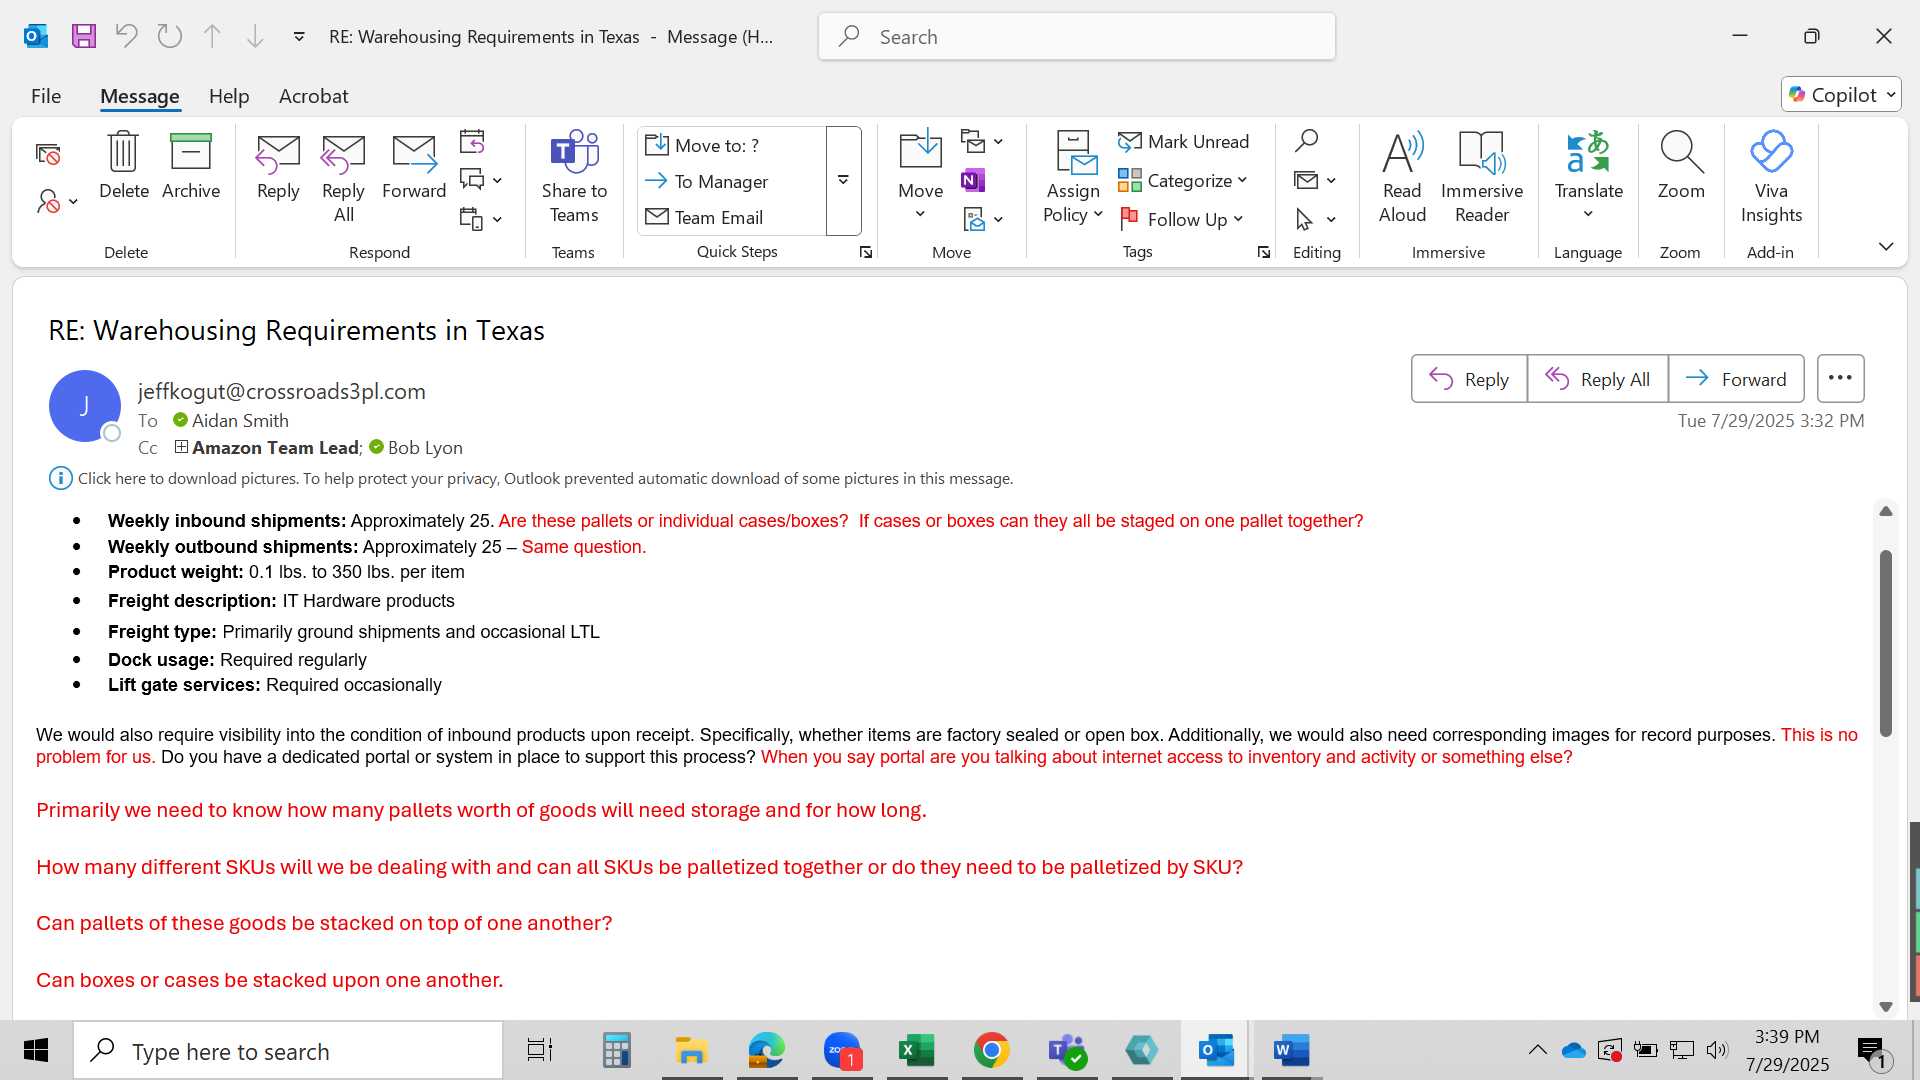Open the Help tab
The width and height of the screenshot is (1920, 1080).
pyautogui.click(x=229, y=96)
